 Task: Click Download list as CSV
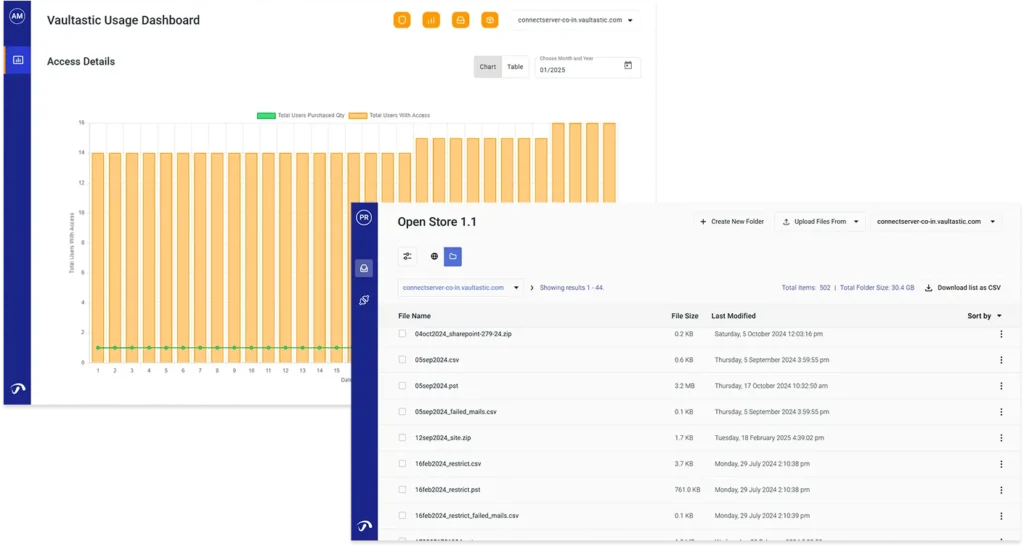962,288
